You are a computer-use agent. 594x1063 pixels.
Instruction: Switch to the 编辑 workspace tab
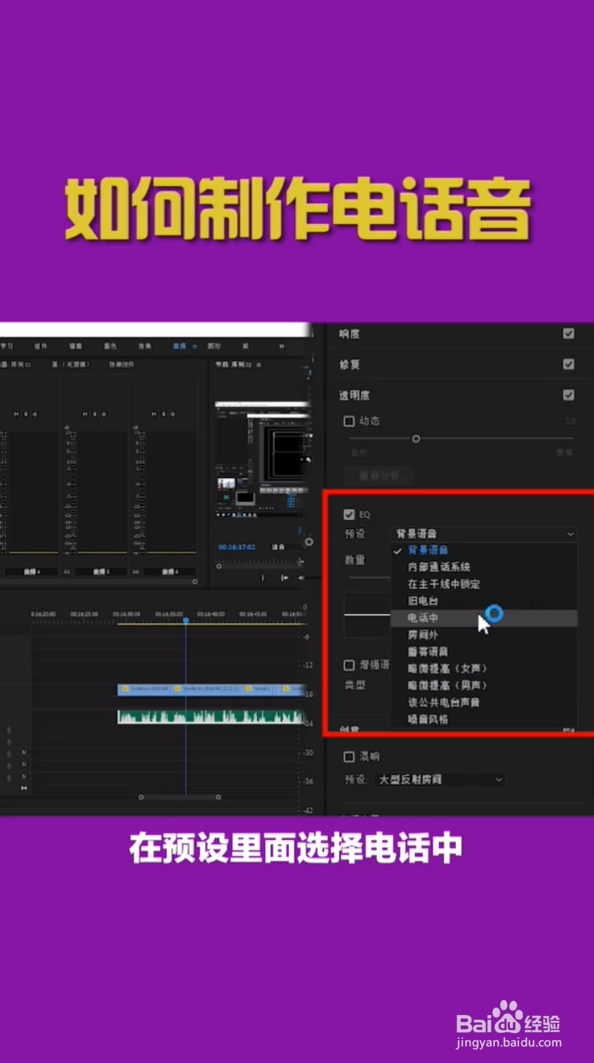click(75, 346)
